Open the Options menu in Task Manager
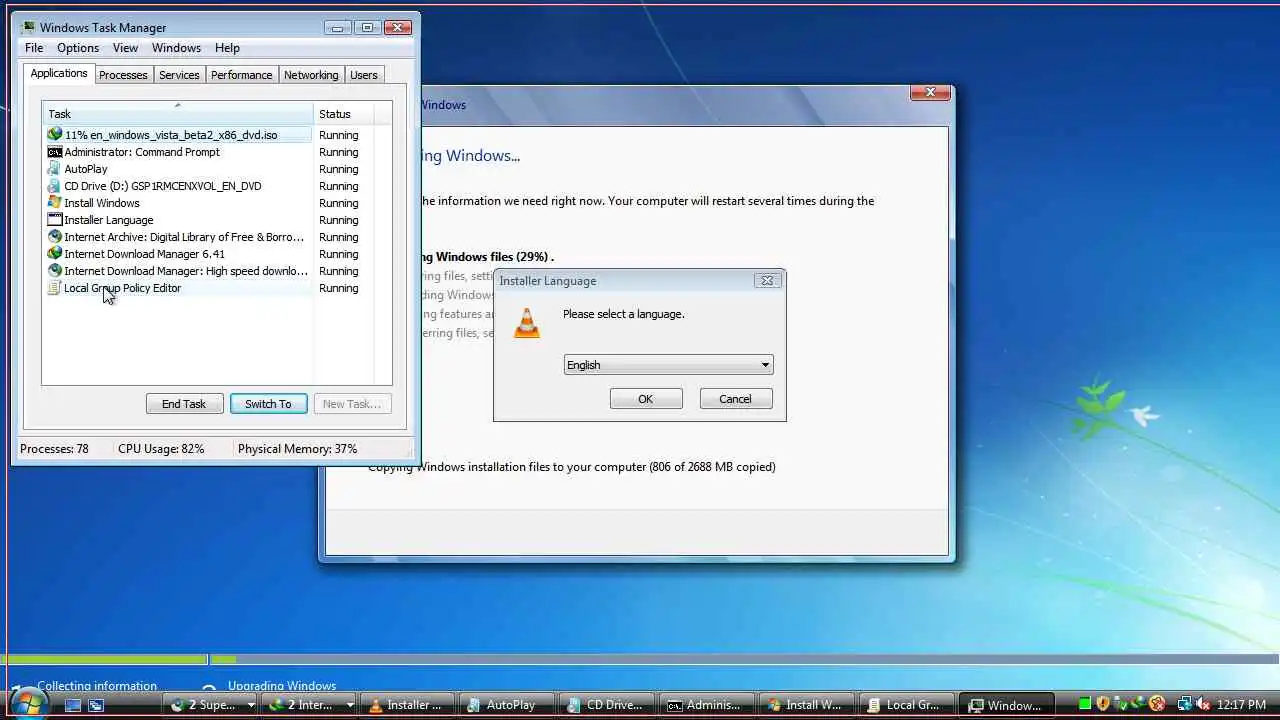This screenshot has width=1280, height=720. (x=78, y=48)
